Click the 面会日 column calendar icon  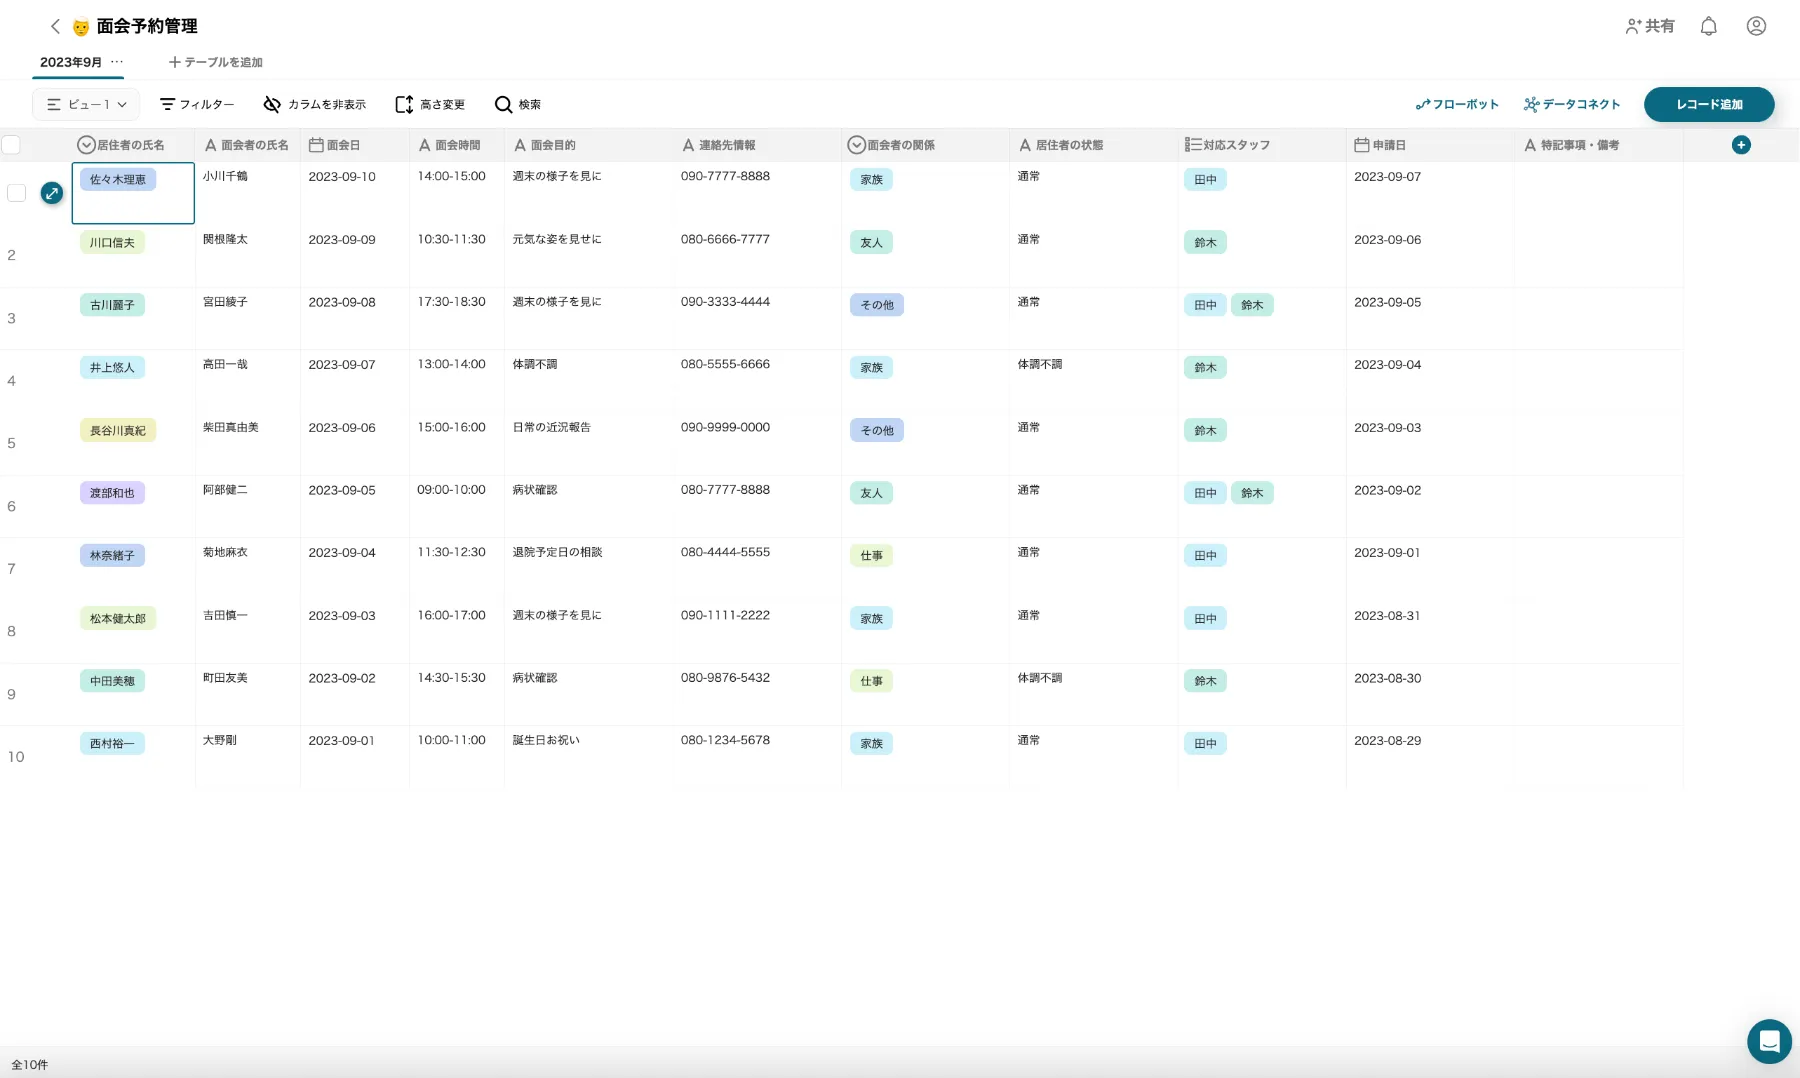316,145
